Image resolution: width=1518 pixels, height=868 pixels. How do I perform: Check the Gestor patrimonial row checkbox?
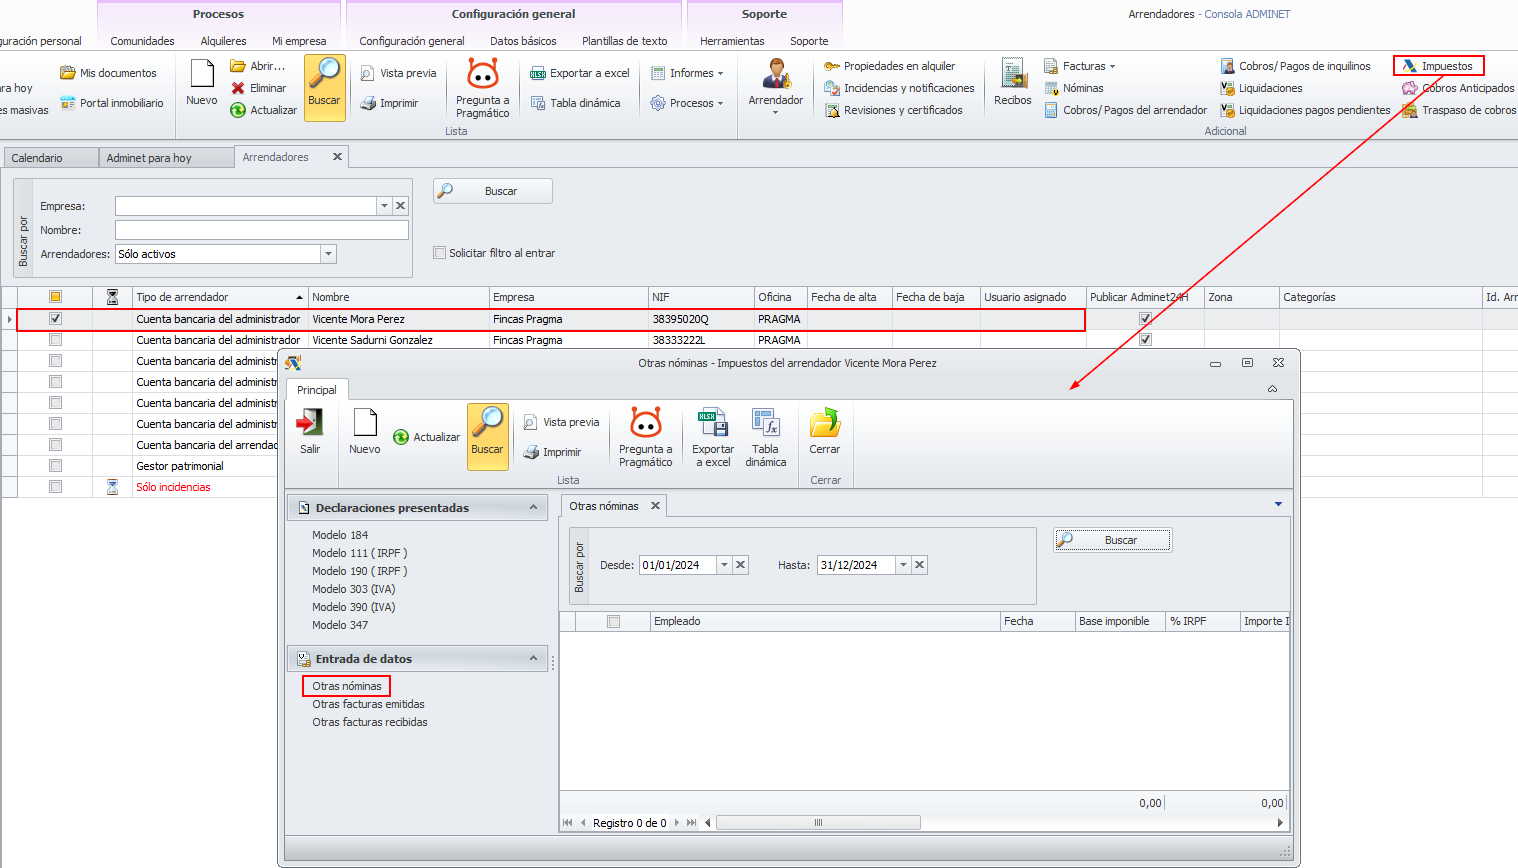(x=56, y=466)
